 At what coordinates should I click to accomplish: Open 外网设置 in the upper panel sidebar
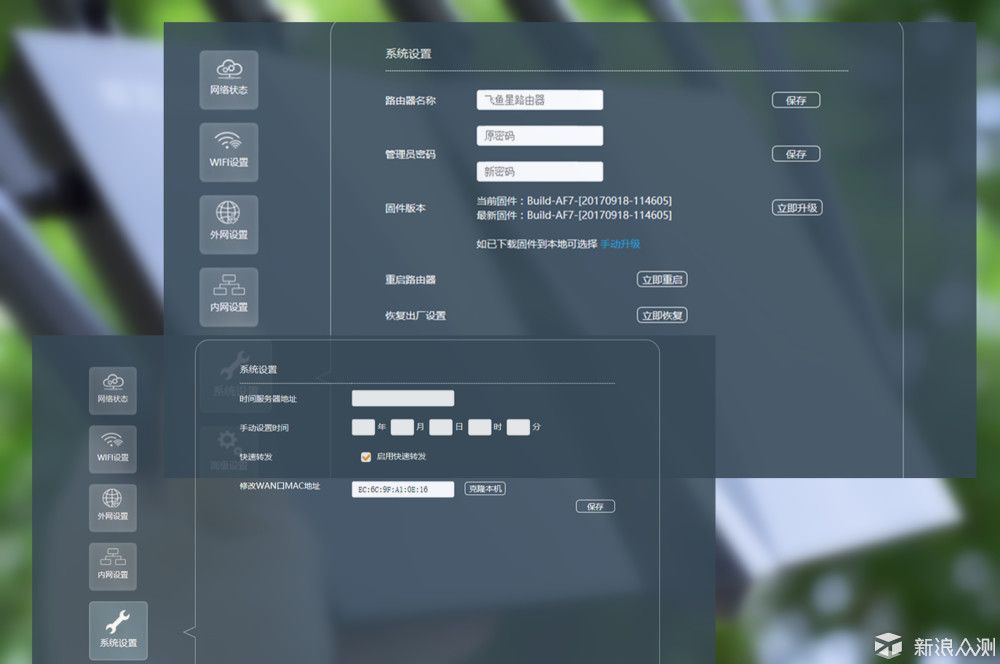click(x=229, y=225)
